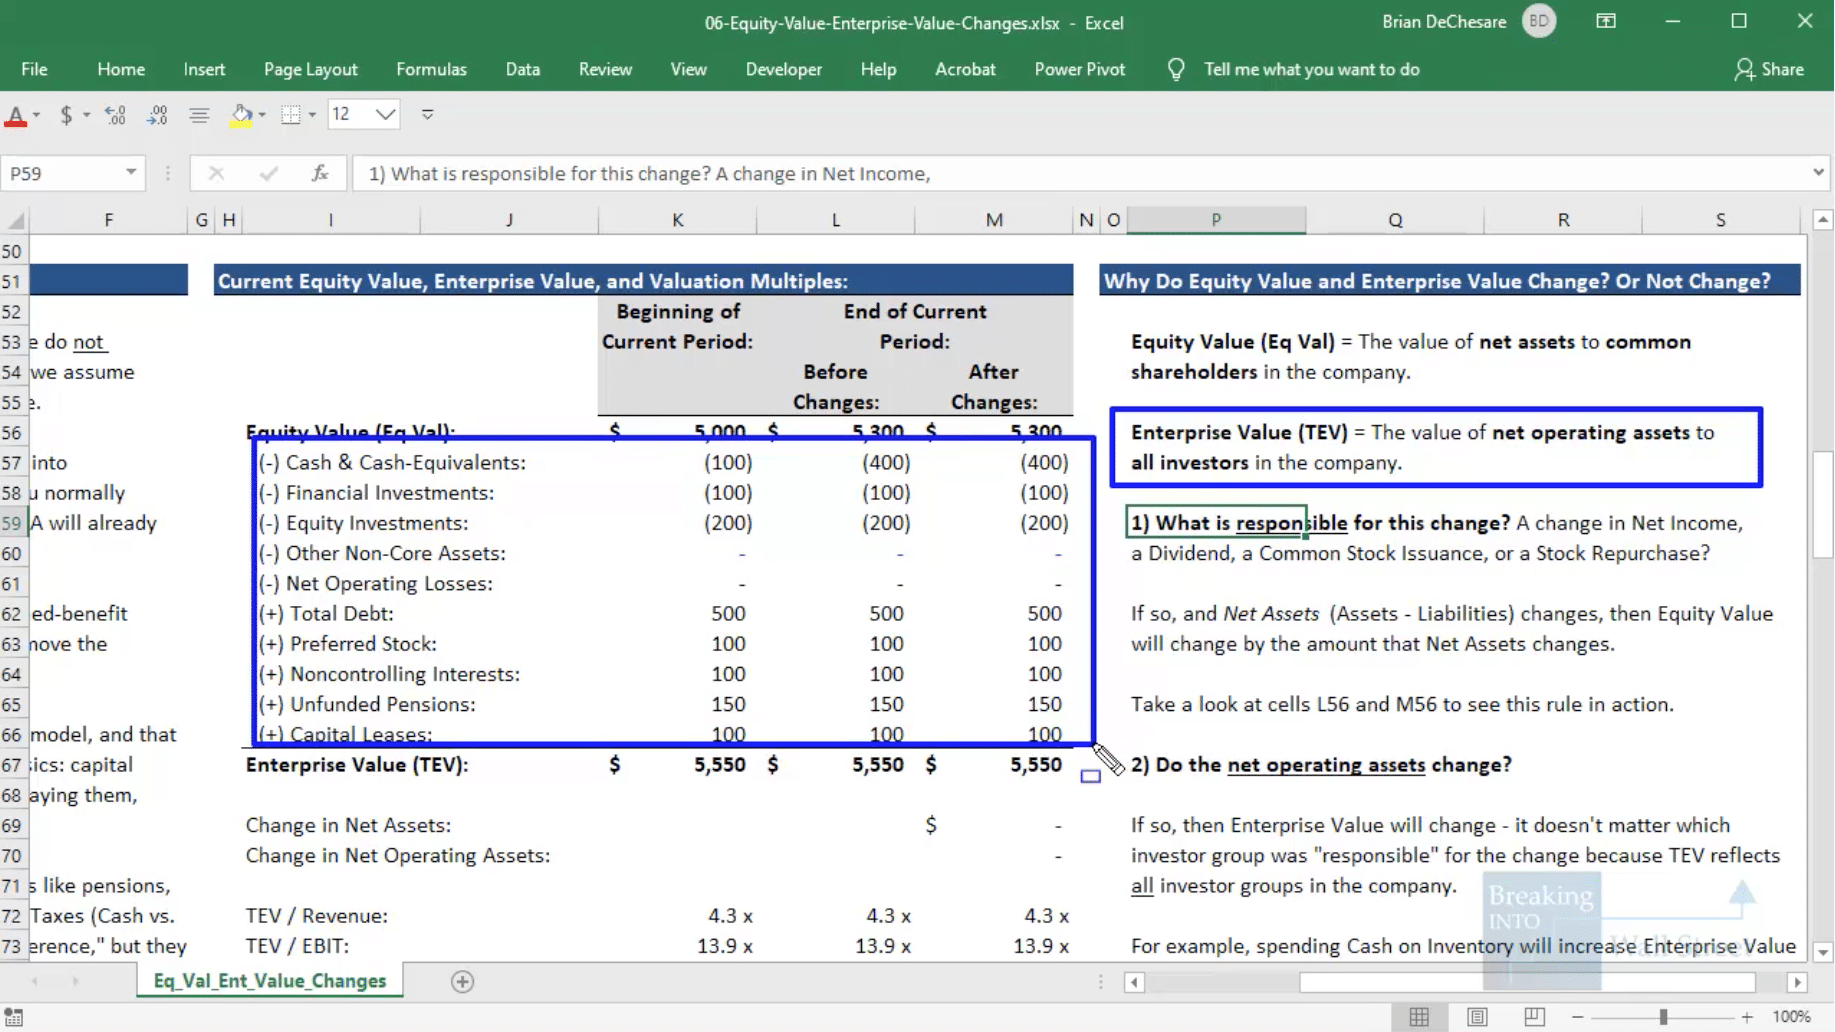Expand the formula bar
This screenshot has height=1032, width=1835.
tap(1817, 173)
